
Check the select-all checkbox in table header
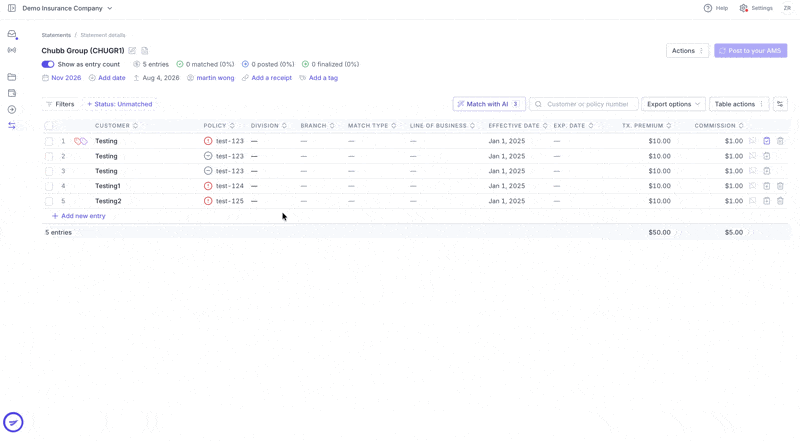pyautogui.click(x=49, y=126)
